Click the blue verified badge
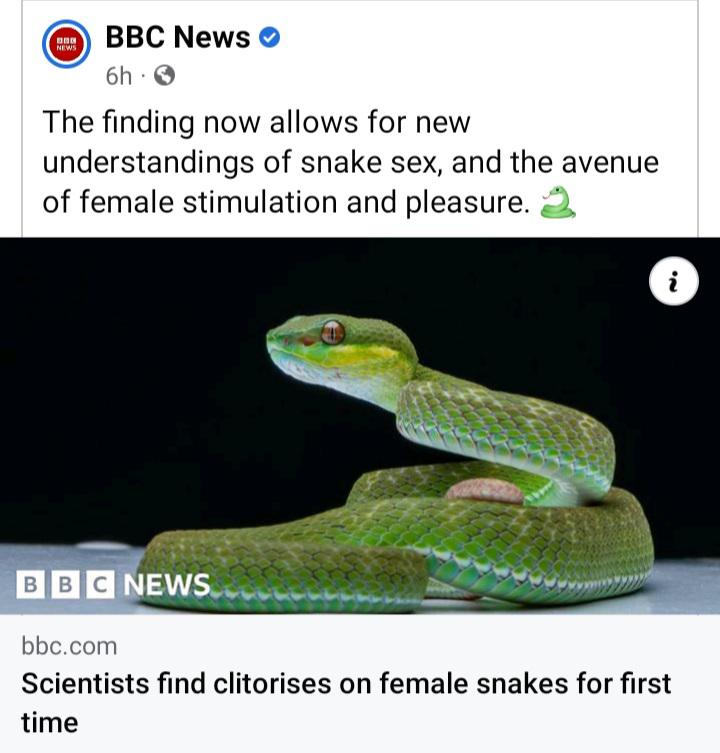 pyautogui.click(x=269, y=37)
